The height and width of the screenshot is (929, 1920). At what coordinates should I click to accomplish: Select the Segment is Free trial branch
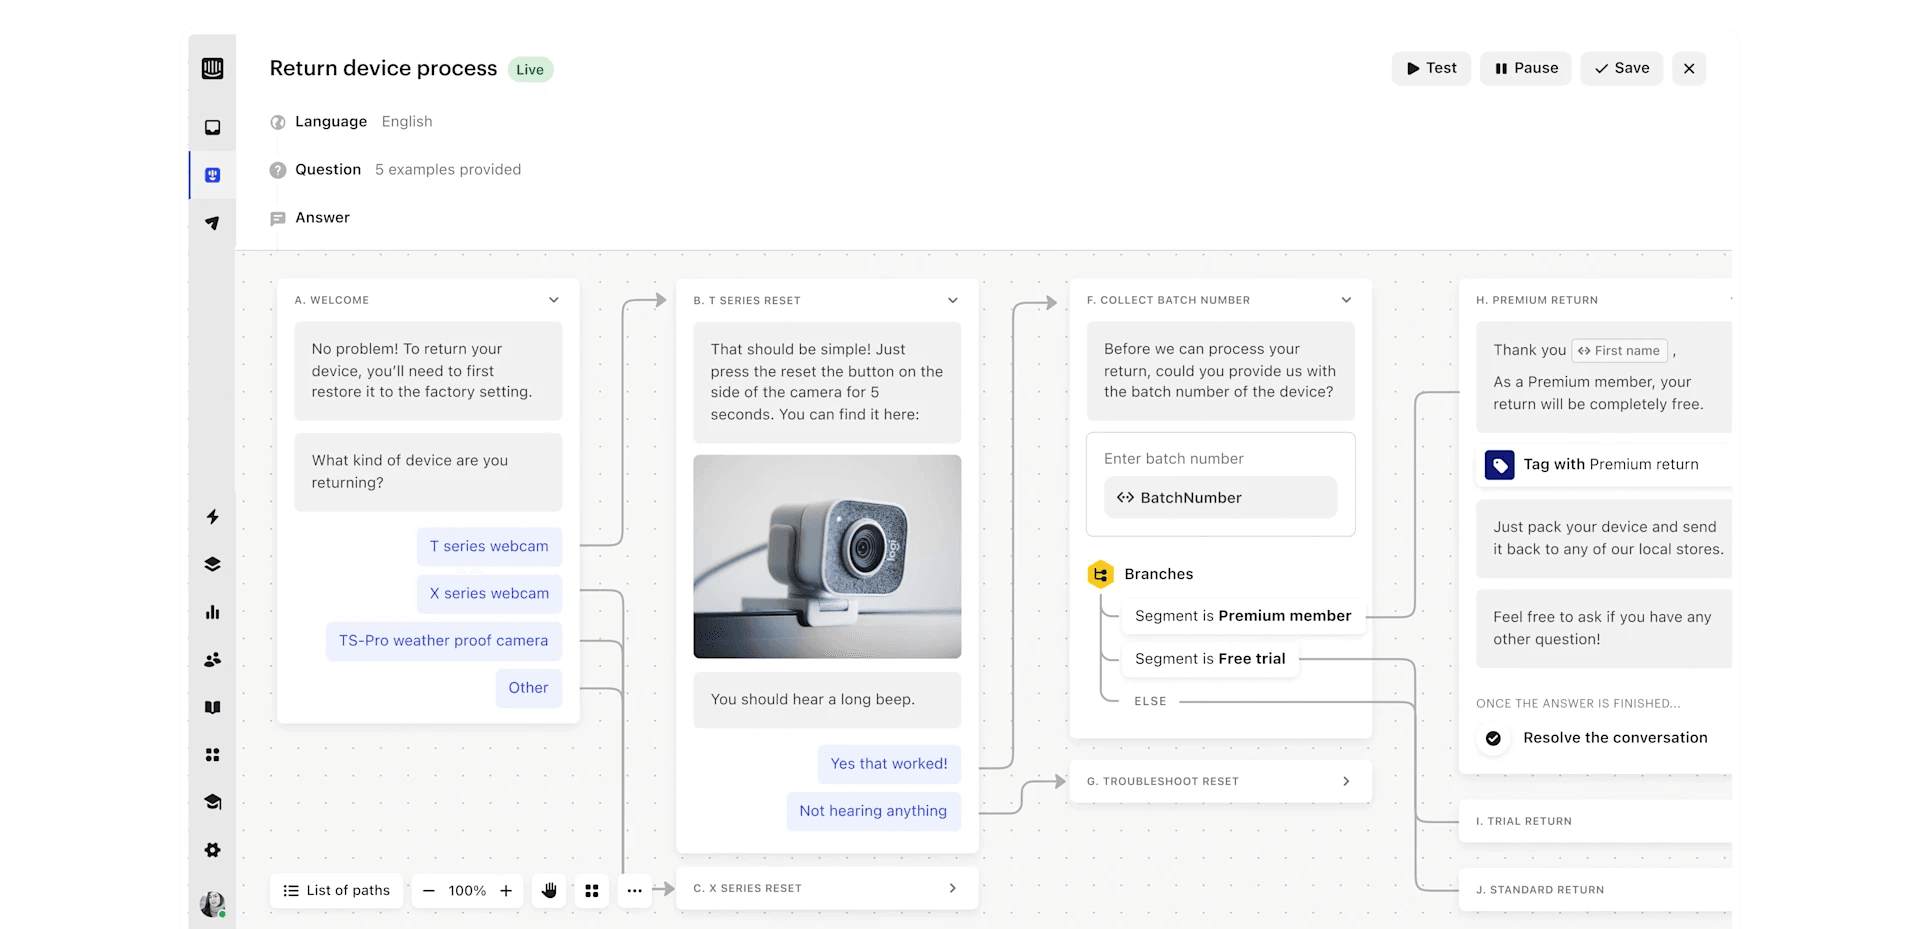[x=1210, y=659]
